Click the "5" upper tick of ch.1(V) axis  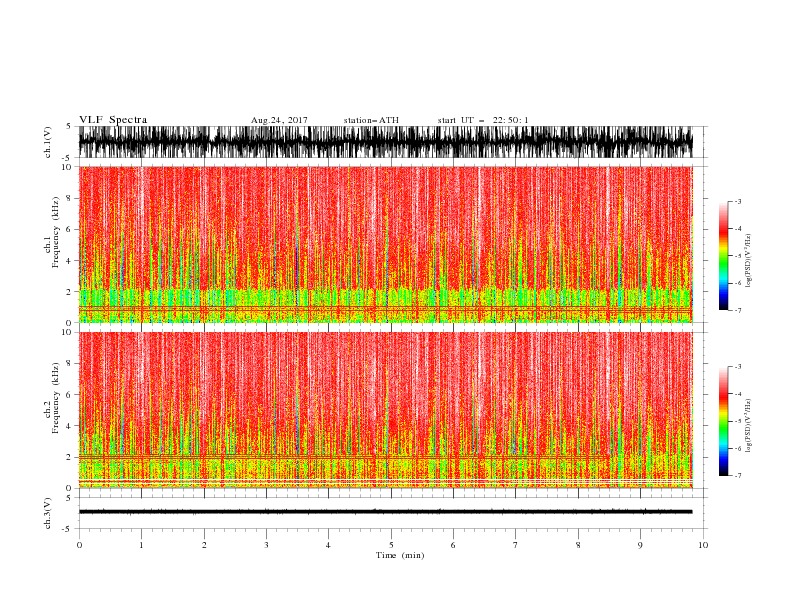click(69, 127)
